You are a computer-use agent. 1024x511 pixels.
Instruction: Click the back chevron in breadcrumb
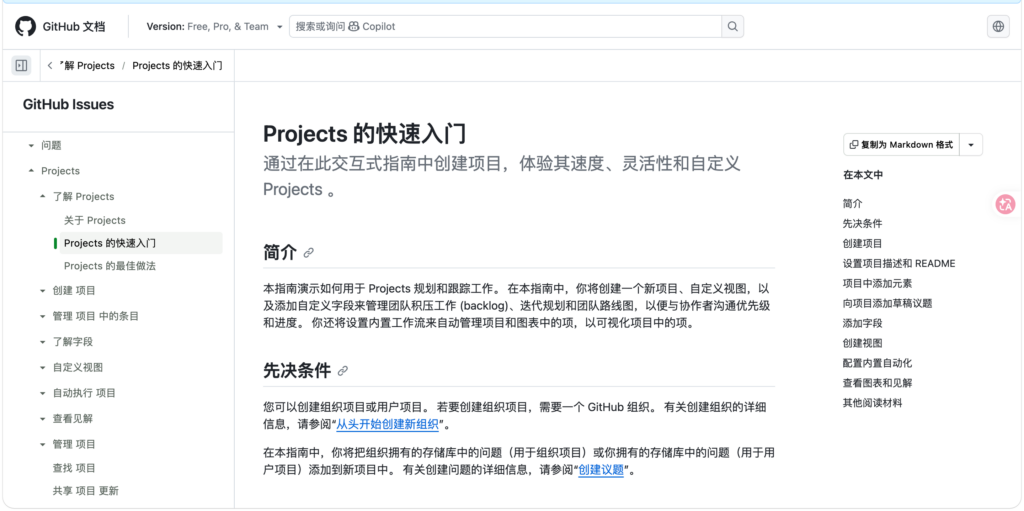pos(50,65)
